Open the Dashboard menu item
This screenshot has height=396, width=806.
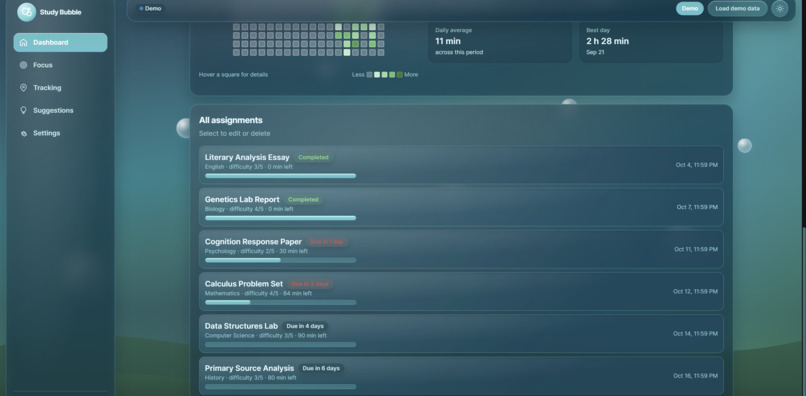pyautogui.click(x=61, y=43)
